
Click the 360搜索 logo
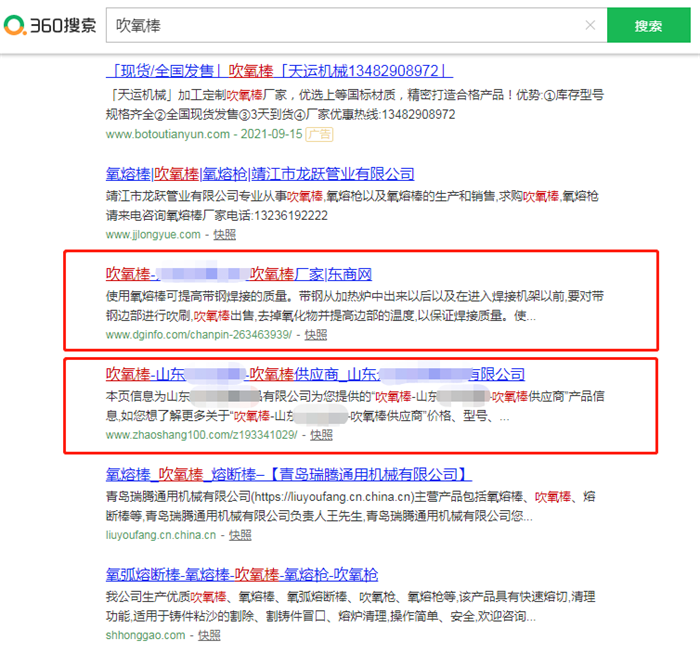pyautogui.click(x=50, y=25)
